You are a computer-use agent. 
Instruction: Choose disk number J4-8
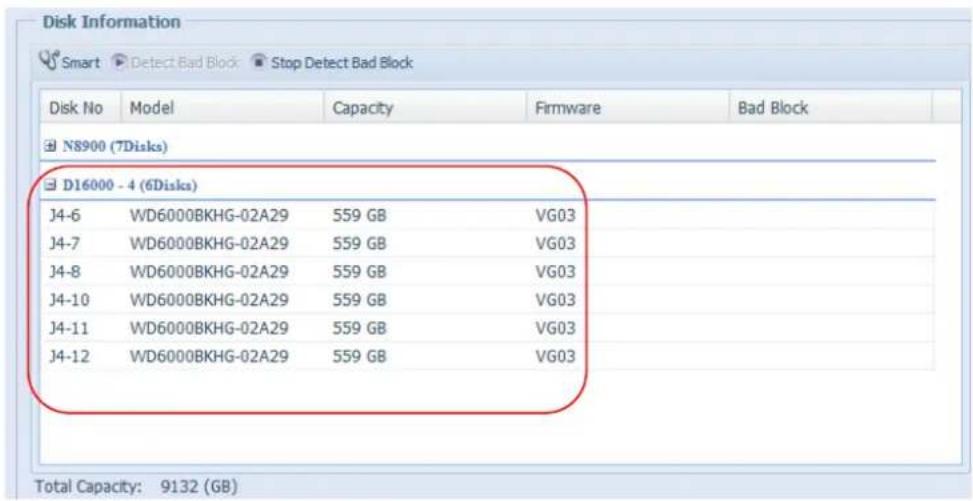(x=65, y=271)
